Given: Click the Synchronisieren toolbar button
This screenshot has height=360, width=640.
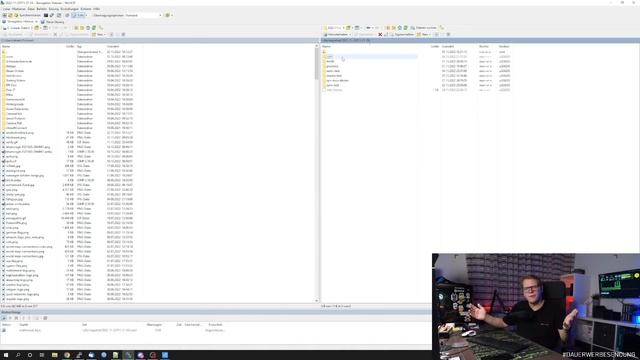Looking at the screenshot, I should (x=27, y=16).
